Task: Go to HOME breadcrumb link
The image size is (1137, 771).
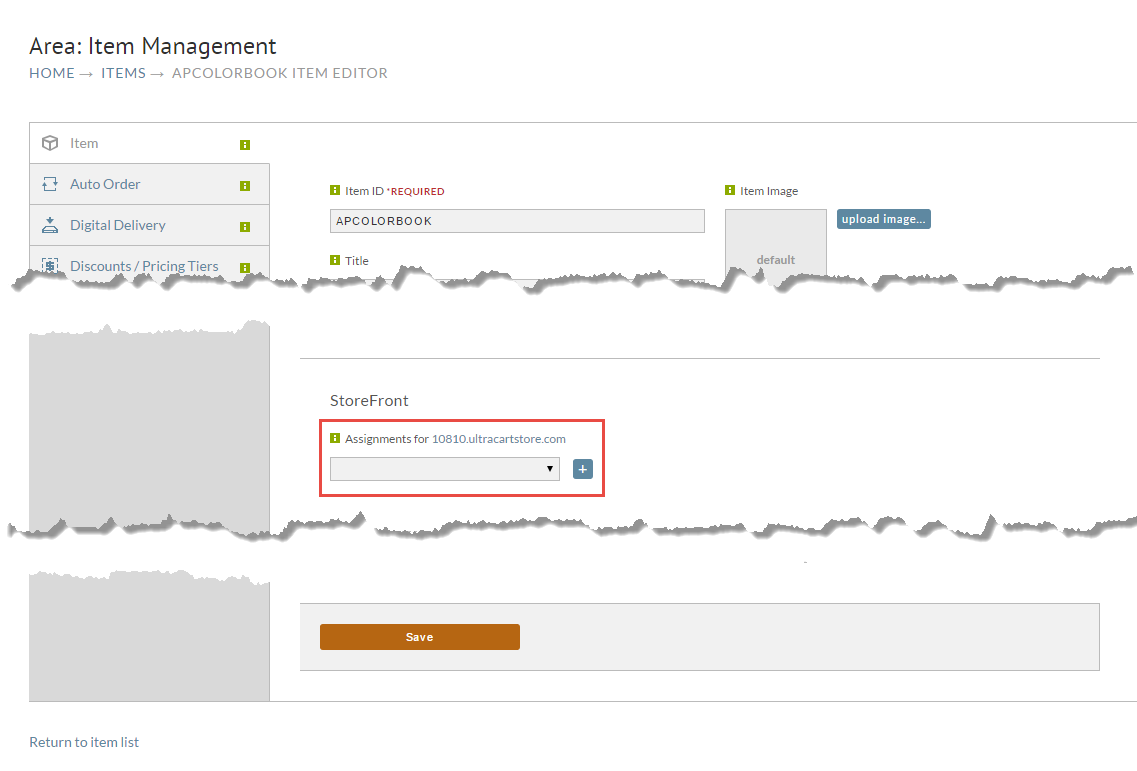Action: click(x=51, y=73)
